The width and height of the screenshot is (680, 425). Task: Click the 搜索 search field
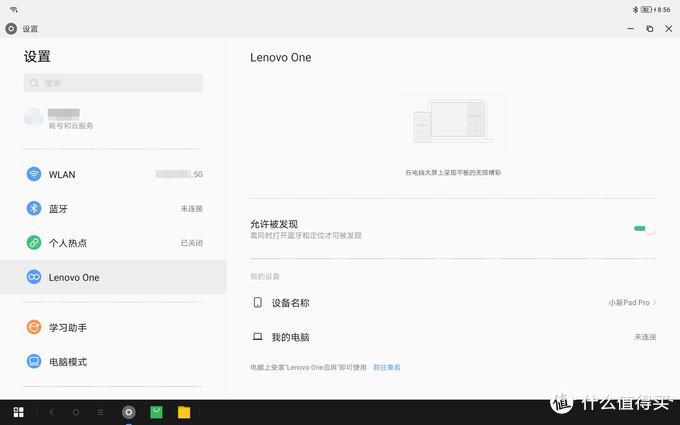pos(113,83)
